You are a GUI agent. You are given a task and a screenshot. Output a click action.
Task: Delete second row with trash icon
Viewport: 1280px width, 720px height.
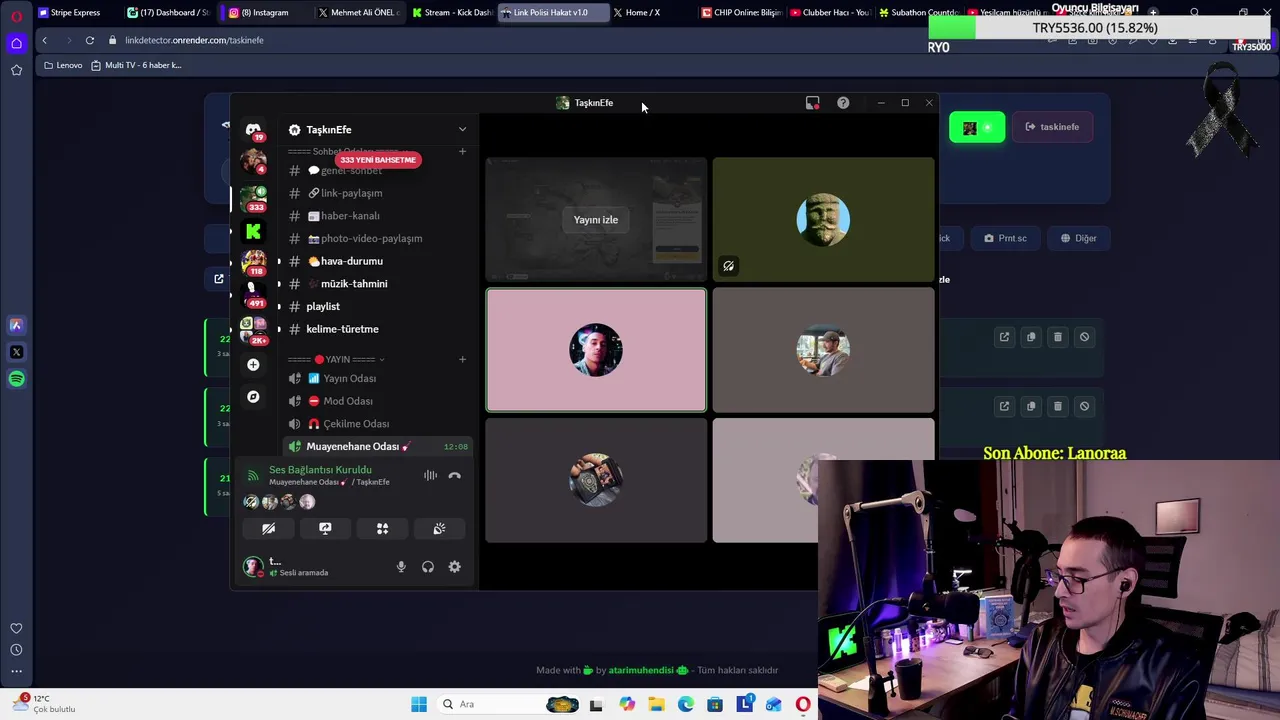click(x=1057, y=406)
